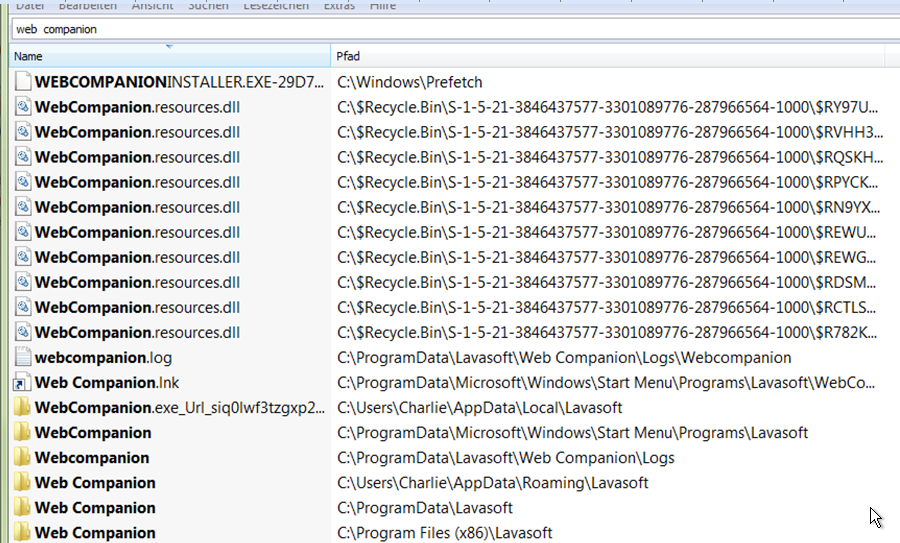Click the folder icon of WebCompanion in Start Menu Programs

click(22, 432)
